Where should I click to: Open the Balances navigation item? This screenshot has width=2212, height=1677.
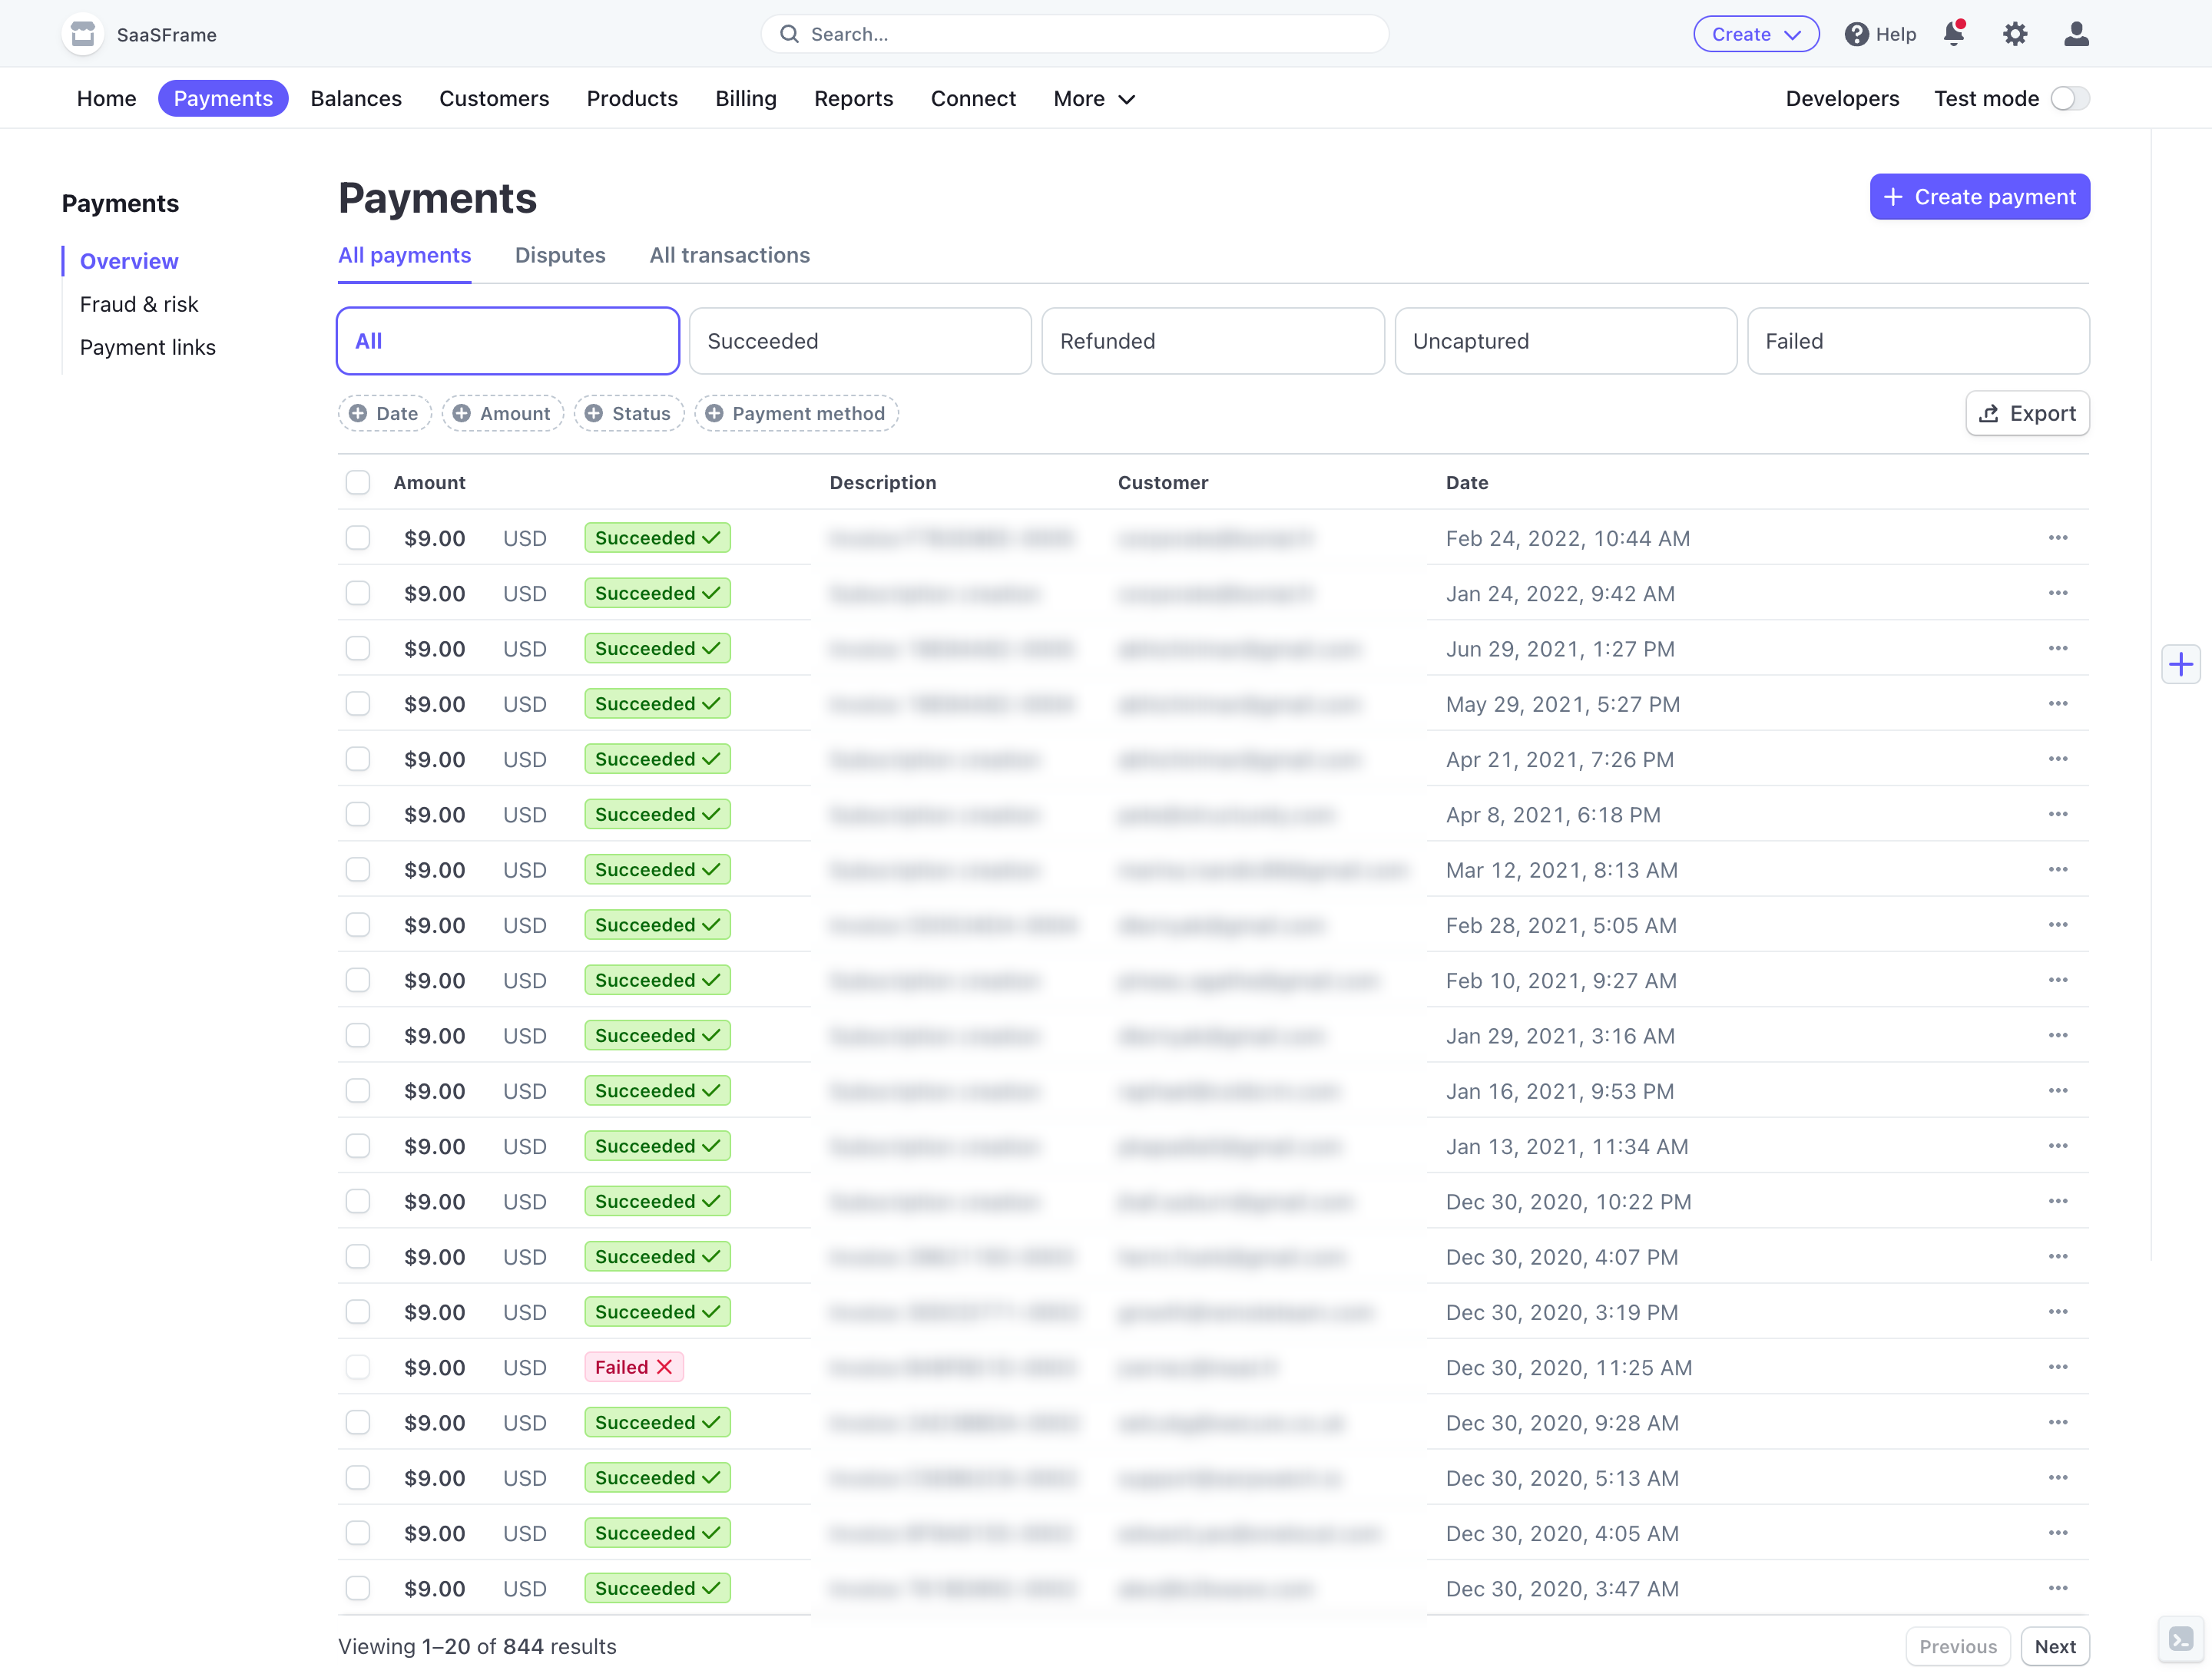coord(356,98)
